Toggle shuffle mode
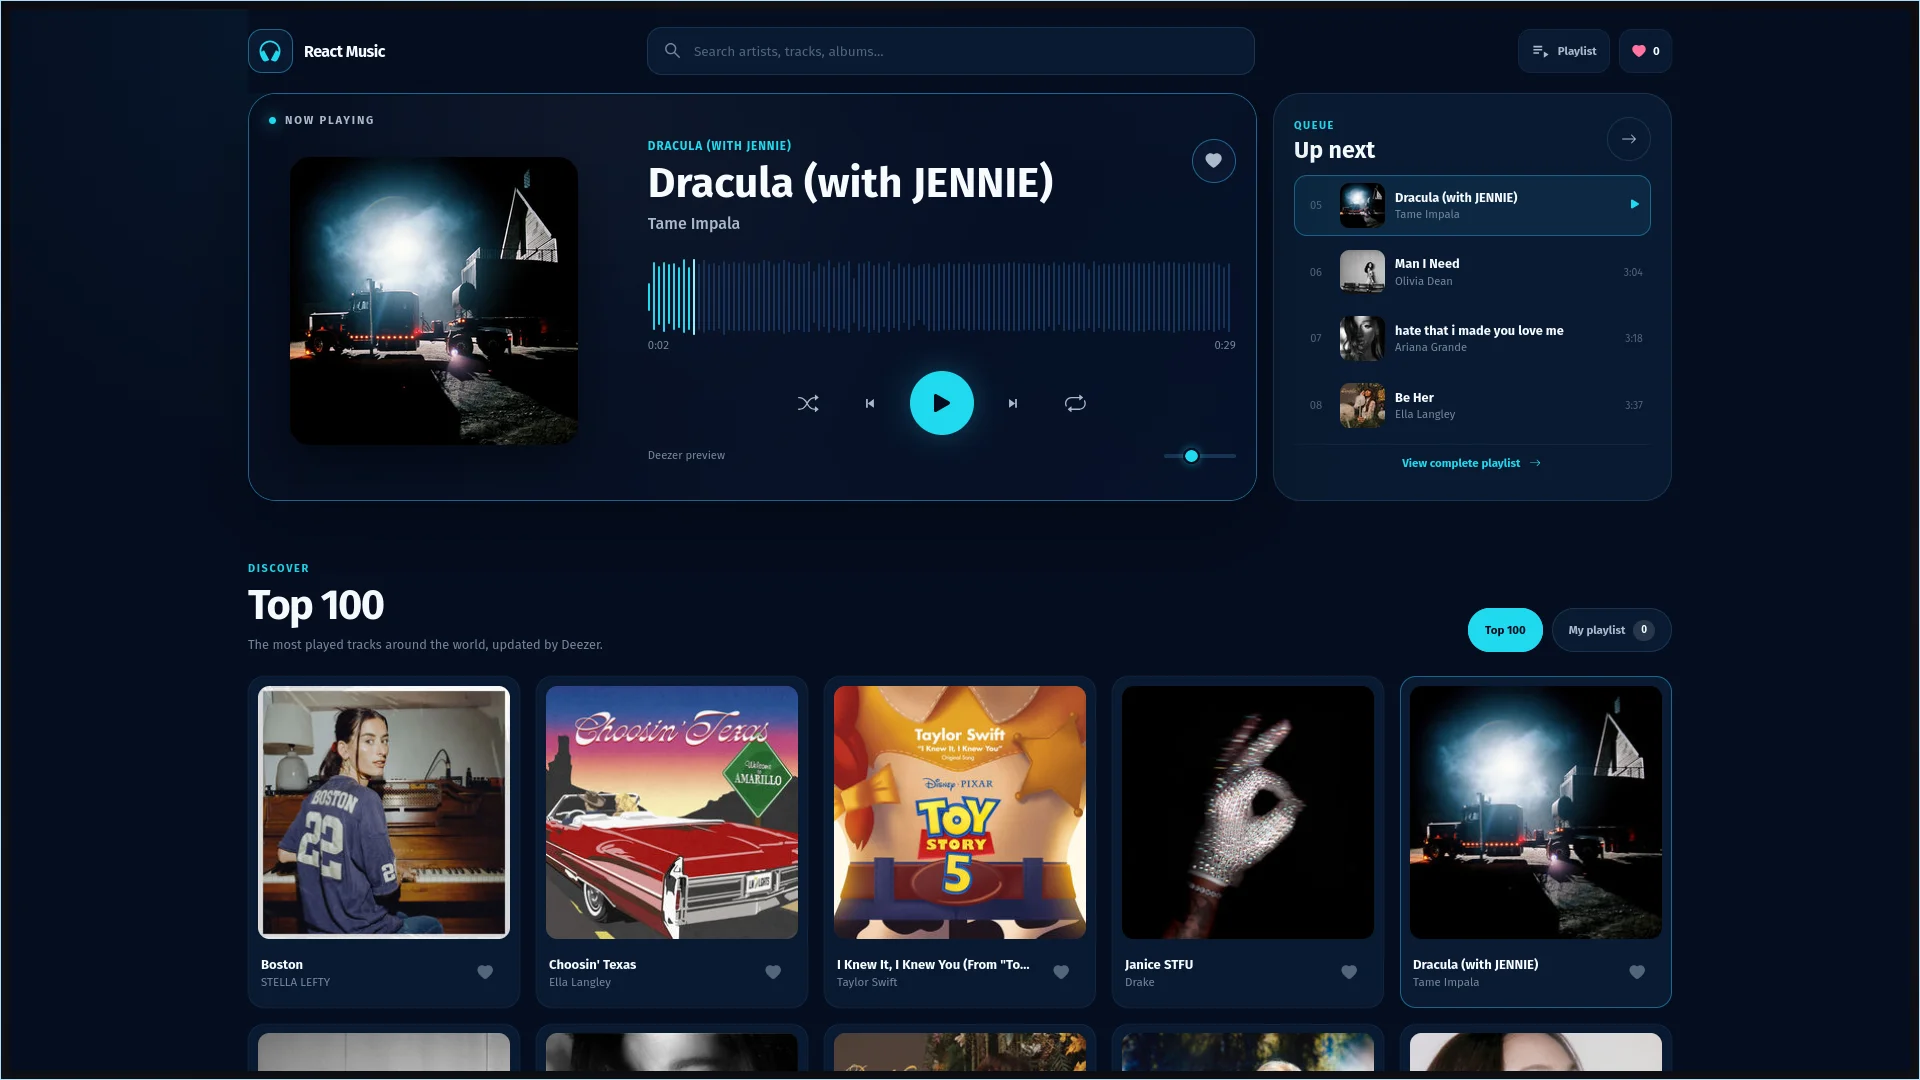This screenshot has height=1080, width=1920. [808, 404]
